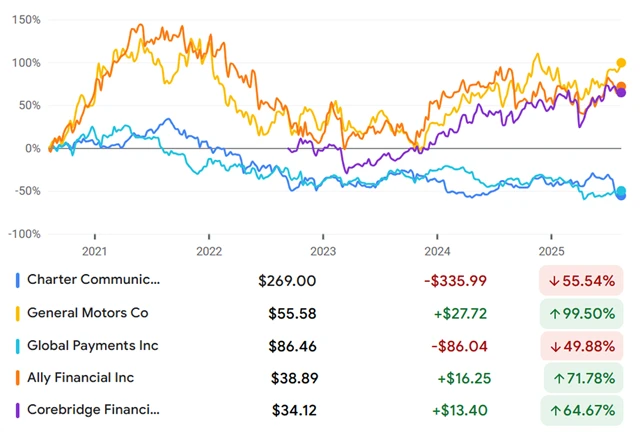The width and height of the screenshot is (640, 432).
Task: Click the purple Corebridge endpoint dot on chart
Action: [621, 93]
